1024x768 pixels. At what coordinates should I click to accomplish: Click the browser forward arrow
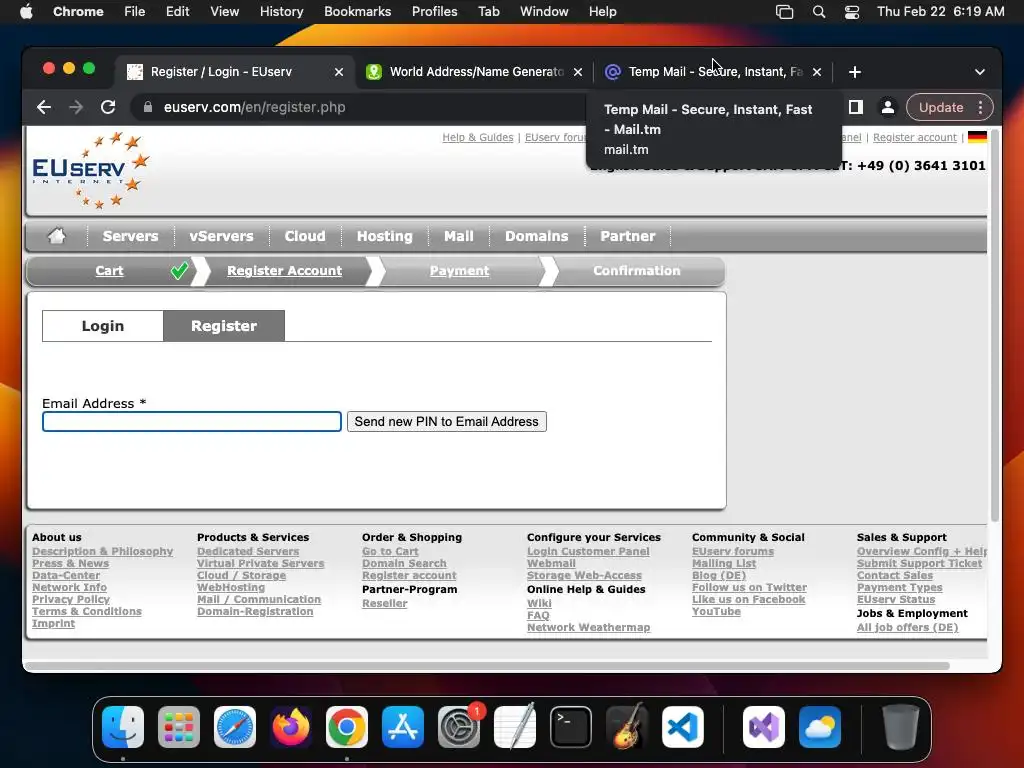click(x=76, y=107)
